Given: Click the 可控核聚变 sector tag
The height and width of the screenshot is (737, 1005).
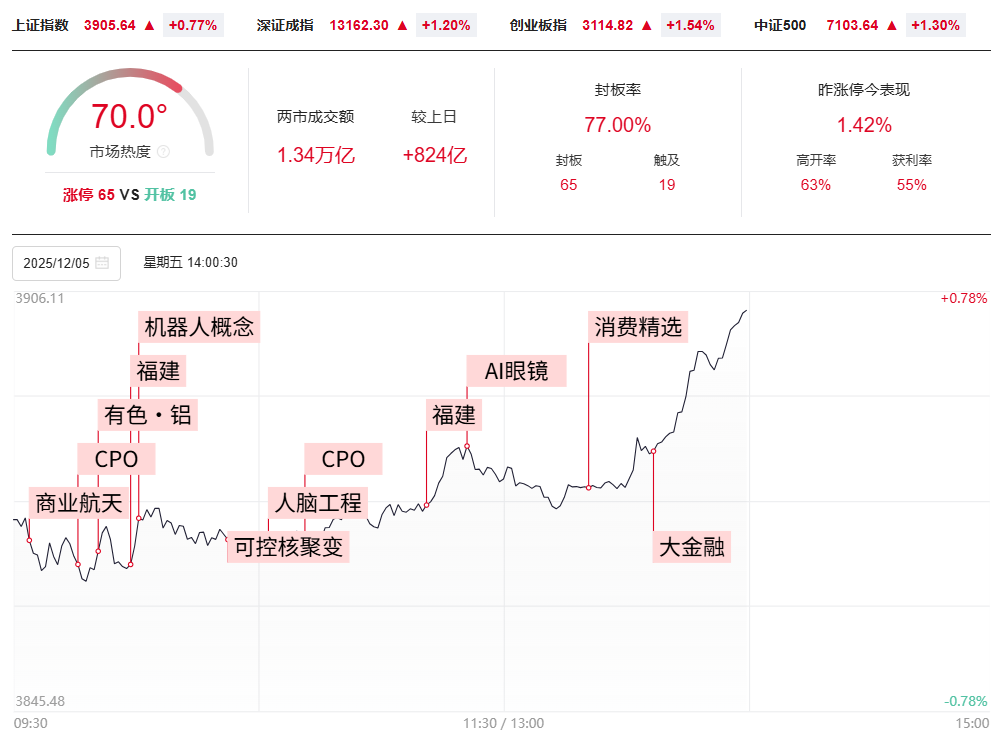Looking at the screenshot, I should pyautogui.click(x=288, y=547).
